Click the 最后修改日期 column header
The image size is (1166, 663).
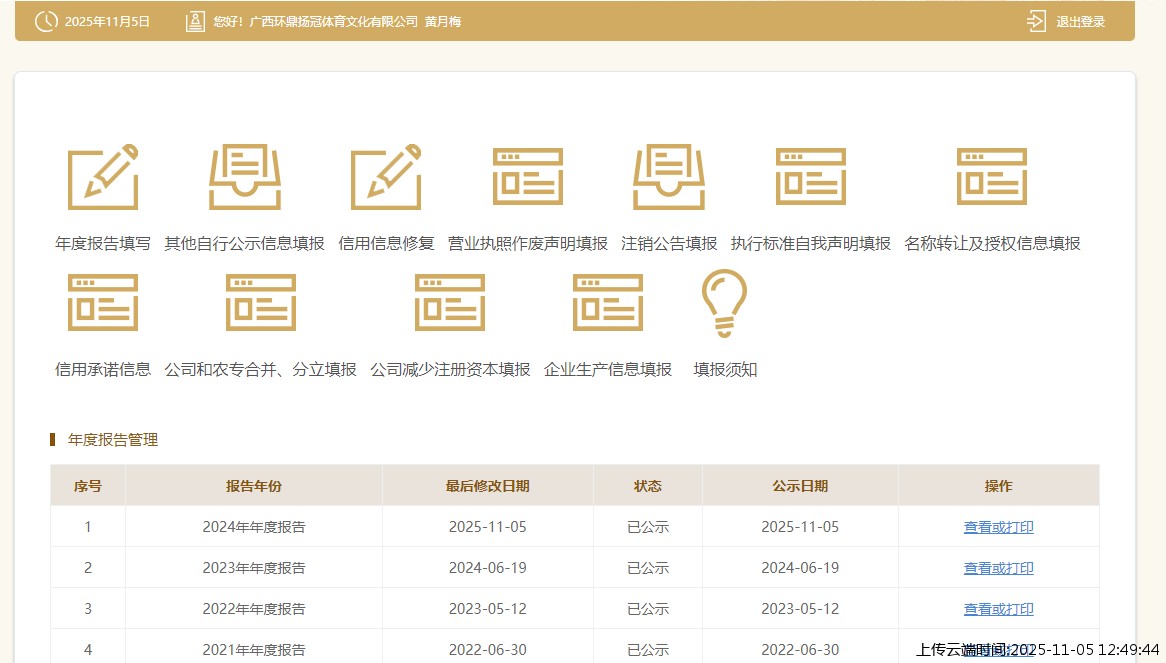(488, 486)
